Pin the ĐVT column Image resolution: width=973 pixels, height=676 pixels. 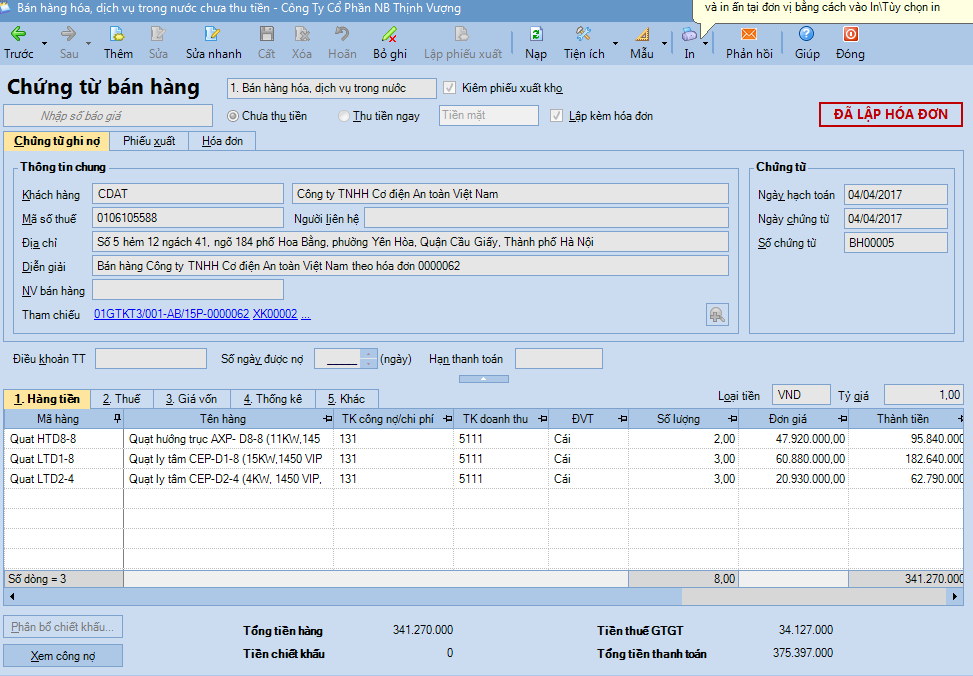pyautogui.click(x=622, y=419)
